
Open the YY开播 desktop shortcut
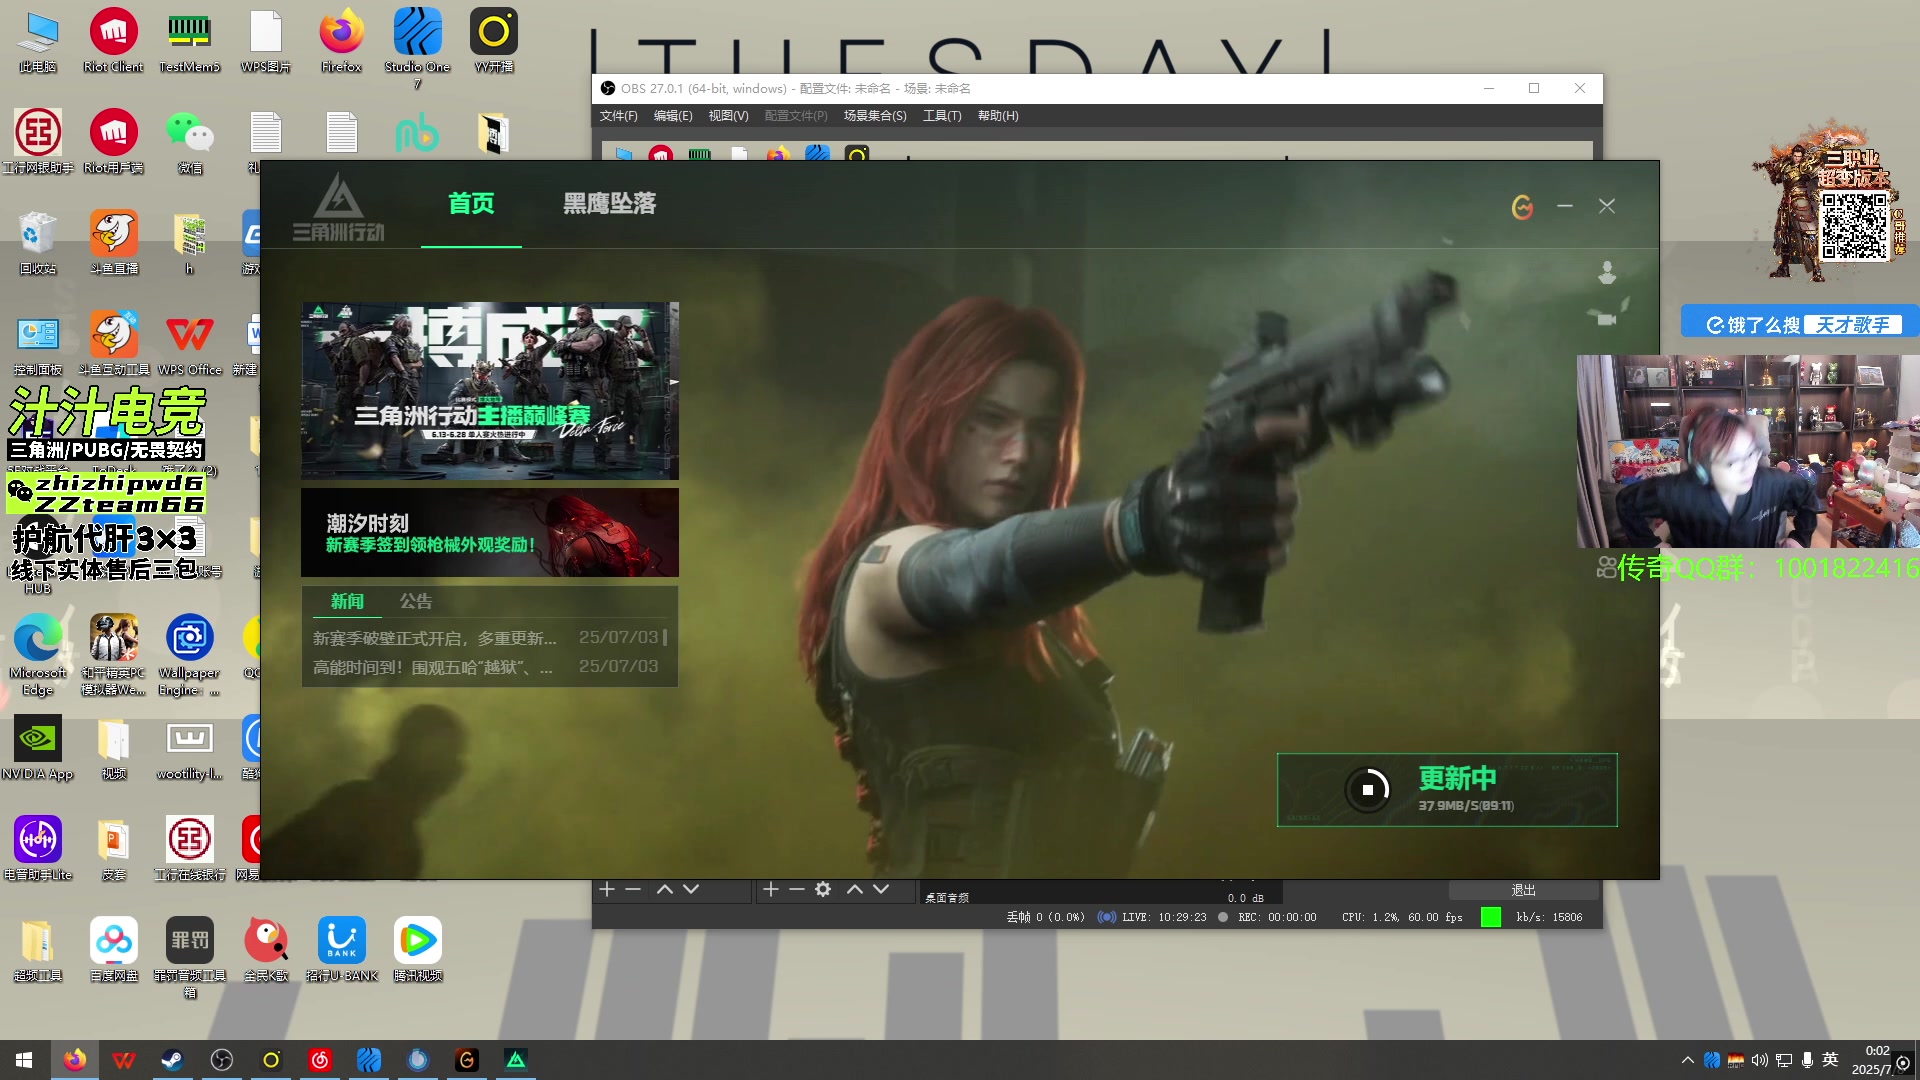coord(494,41)
